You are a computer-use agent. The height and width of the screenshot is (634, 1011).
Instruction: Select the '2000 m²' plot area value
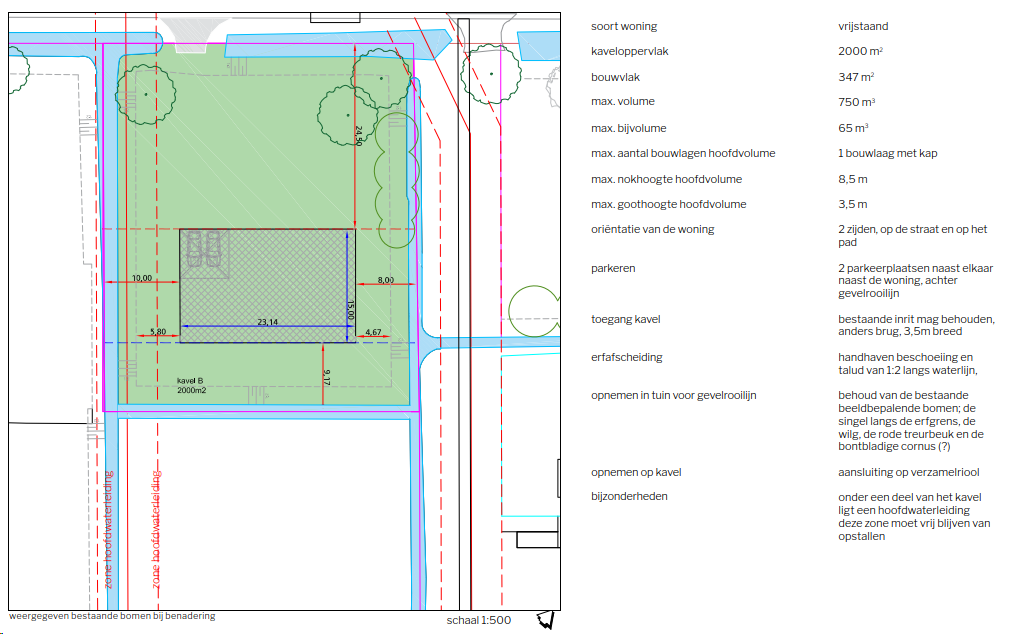[860, 51]
